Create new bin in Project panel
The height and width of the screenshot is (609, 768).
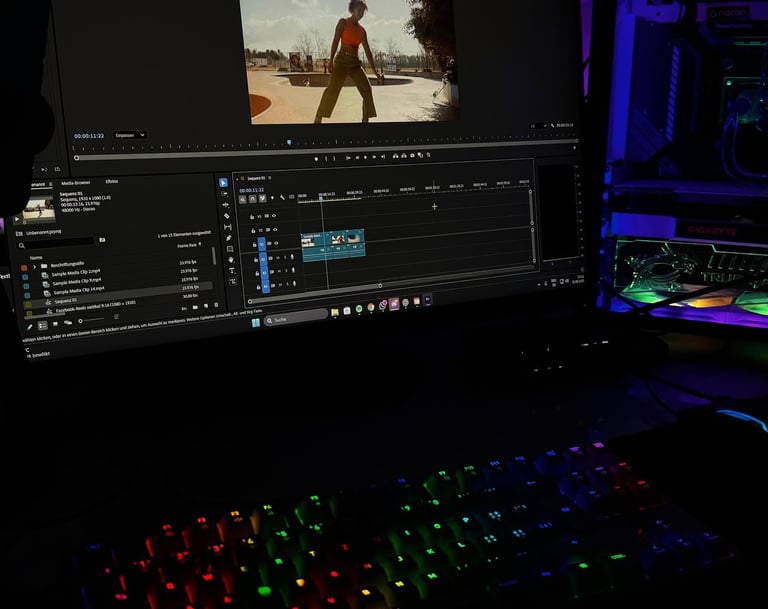[x=195, y=307]
